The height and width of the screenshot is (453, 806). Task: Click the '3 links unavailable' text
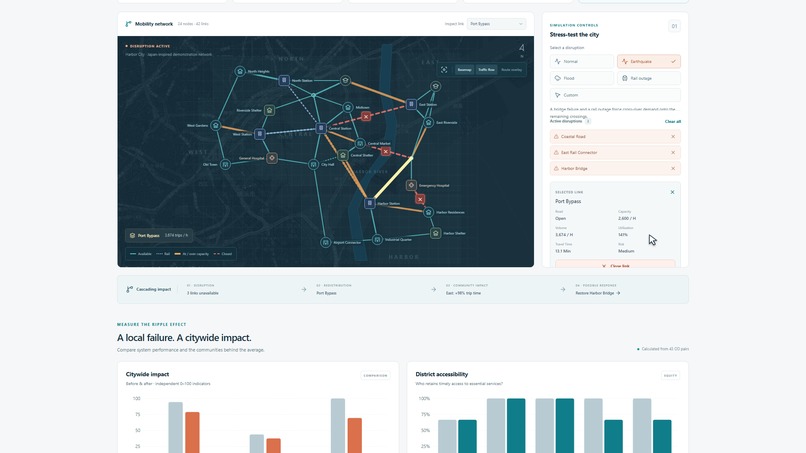click(203, 293)
